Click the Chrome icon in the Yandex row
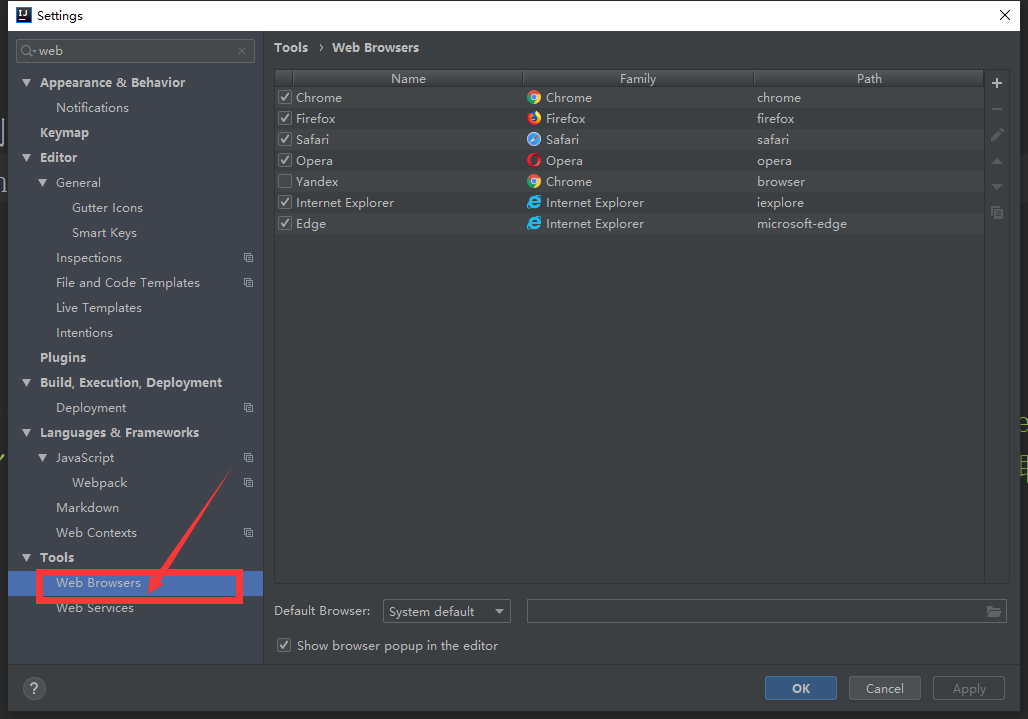This screenshot has width=1028, height=719. (534, 182)
